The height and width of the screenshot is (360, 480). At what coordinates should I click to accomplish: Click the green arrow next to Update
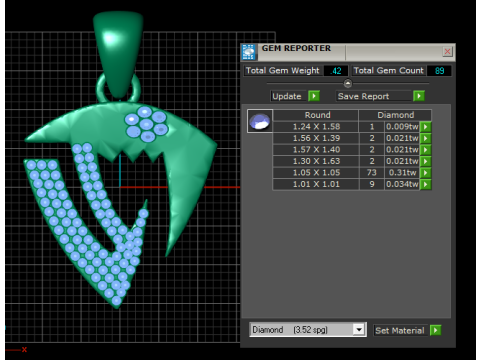314,96
